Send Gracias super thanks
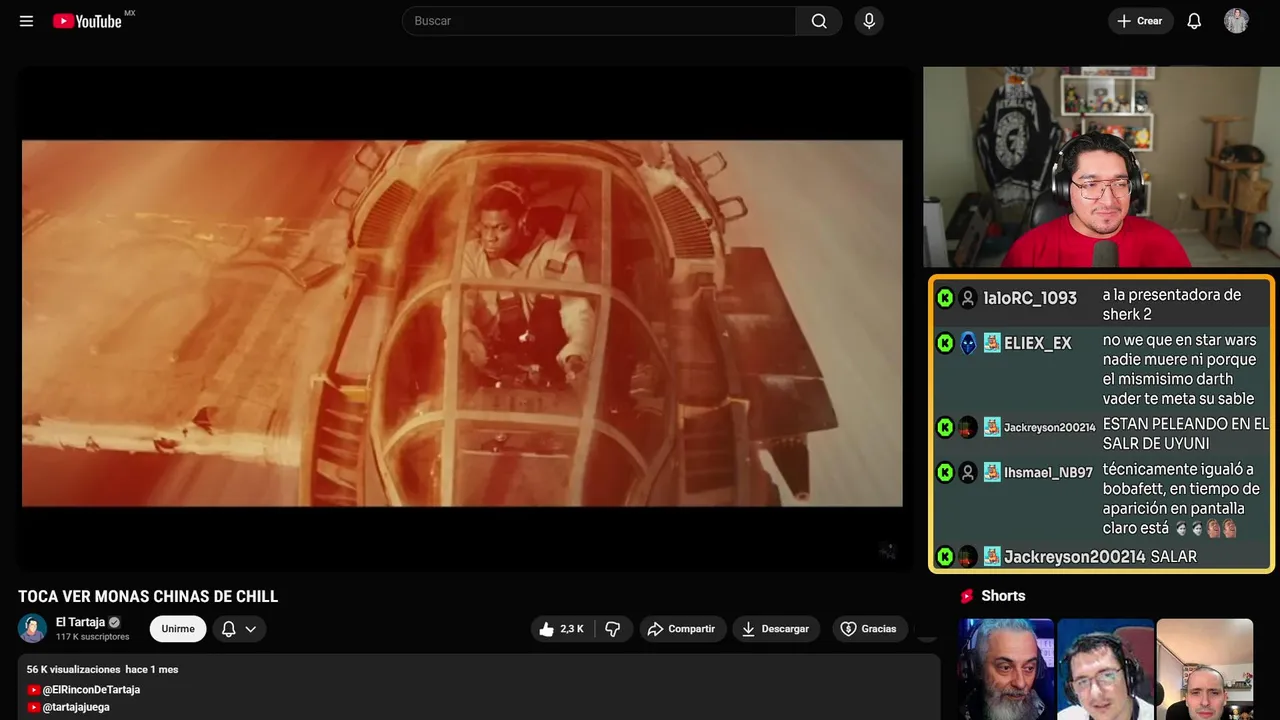 coord(868,629)
